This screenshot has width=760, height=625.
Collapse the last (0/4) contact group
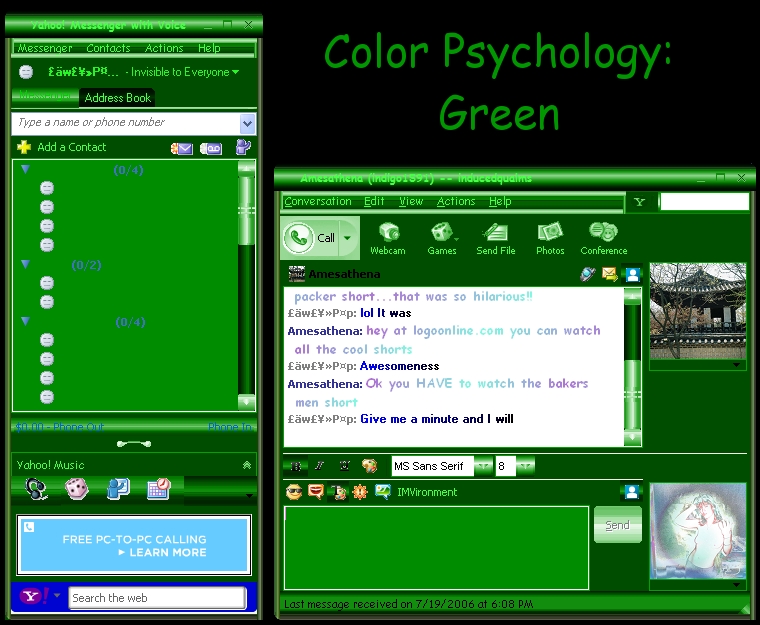tap(25, 321)
